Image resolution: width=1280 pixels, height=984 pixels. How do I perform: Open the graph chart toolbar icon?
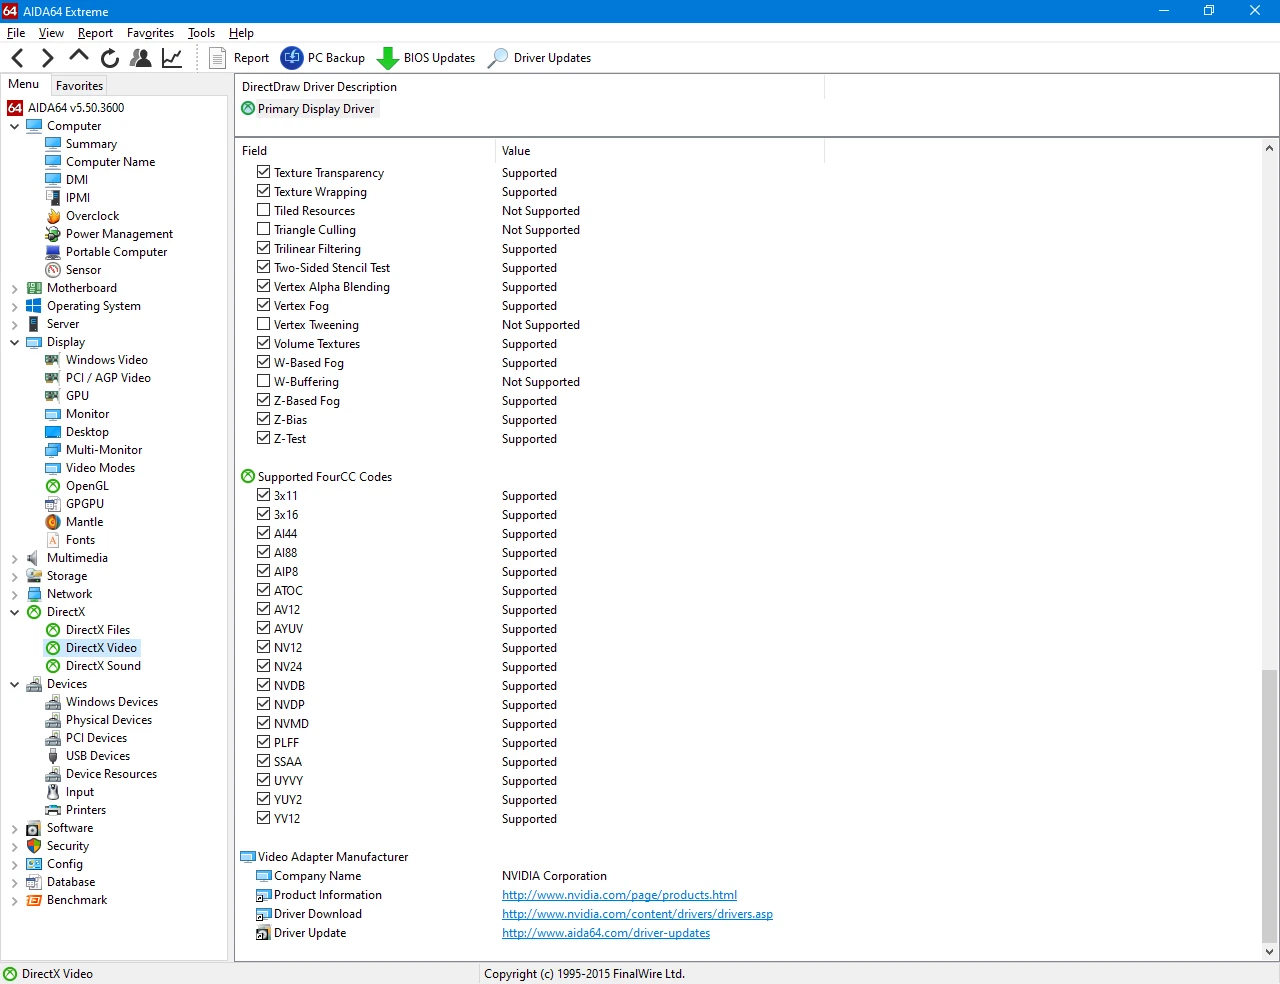point(172,58)
